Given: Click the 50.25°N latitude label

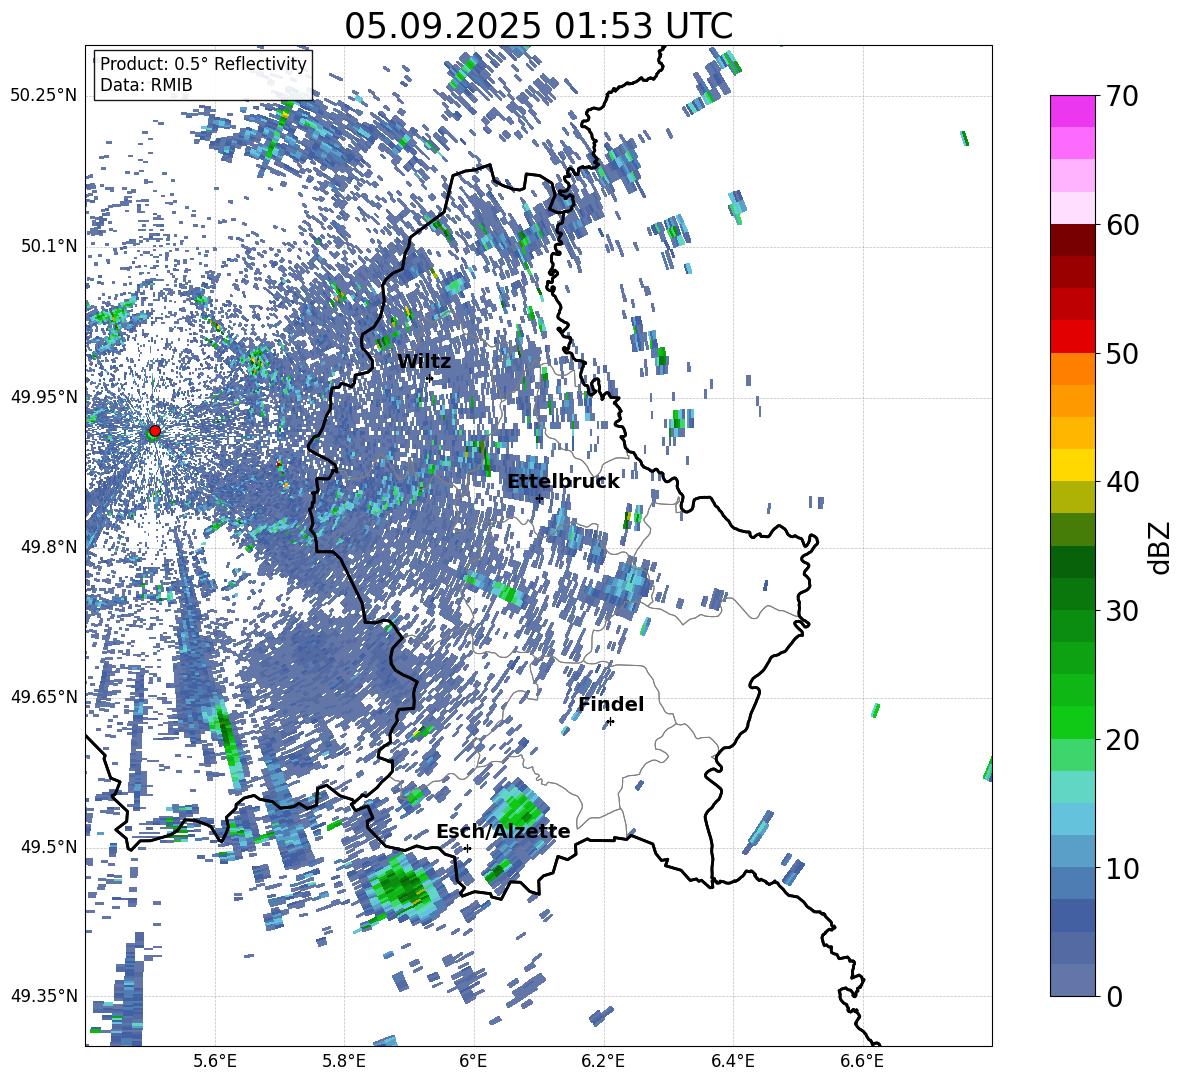Looking at the screenshot, I should [x=44, y=96].
